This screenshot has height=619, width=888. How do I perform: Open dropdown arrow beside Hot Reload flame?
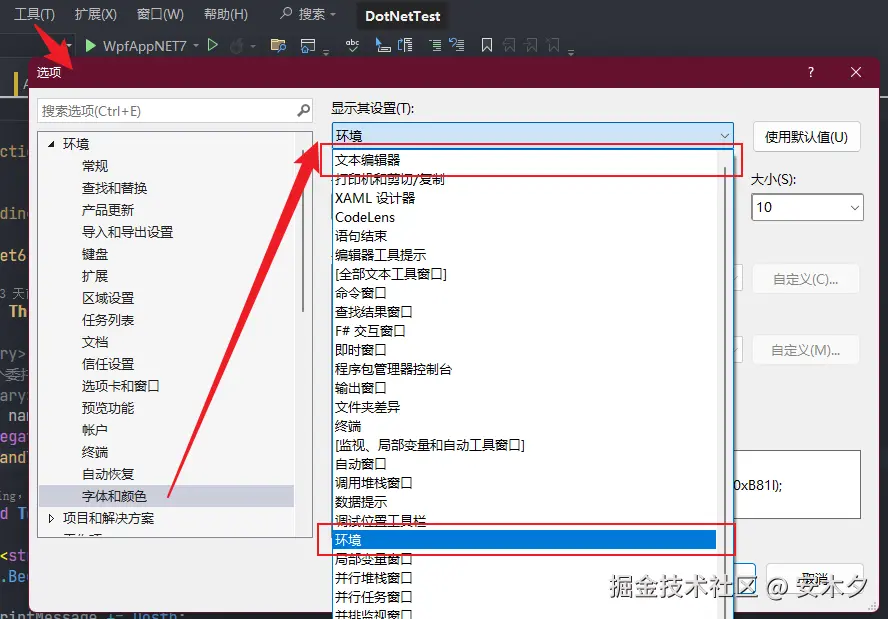click(x=253, y=46)
